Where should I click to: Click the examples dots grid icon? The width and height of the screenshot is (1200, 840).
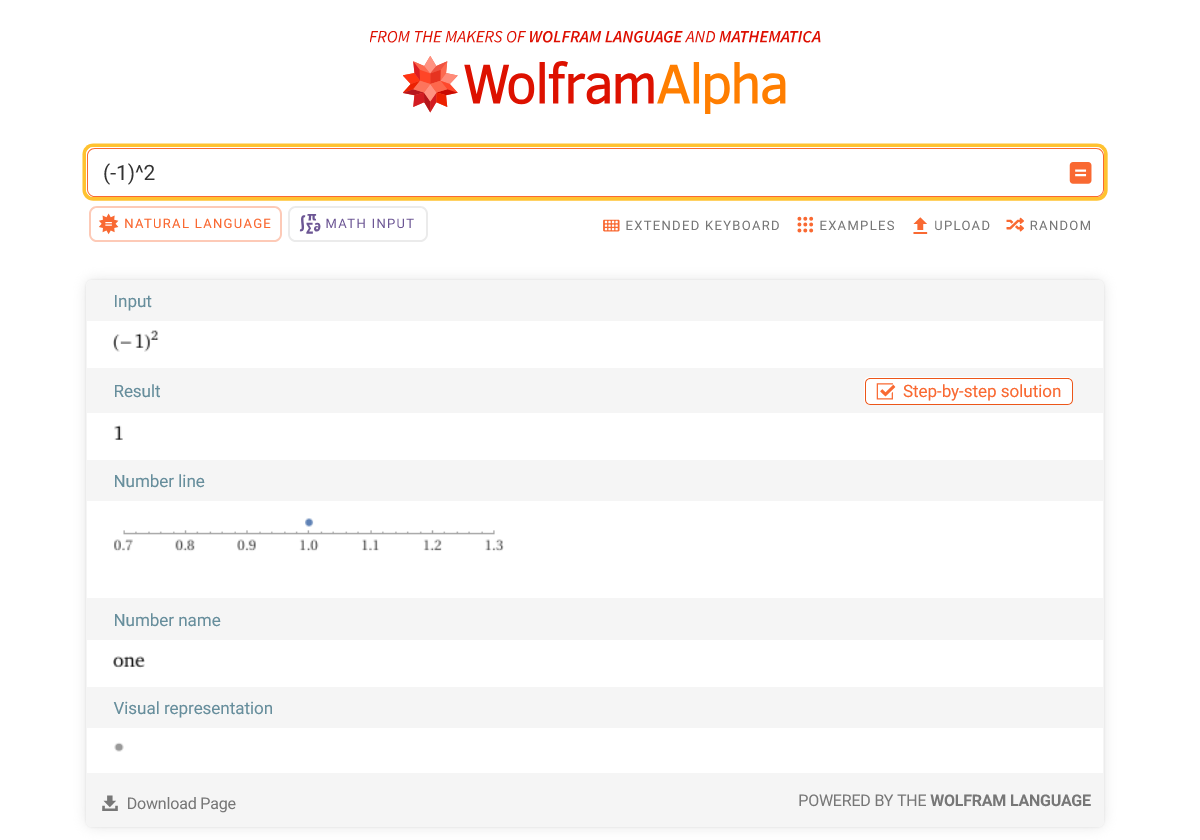(805, 225)
